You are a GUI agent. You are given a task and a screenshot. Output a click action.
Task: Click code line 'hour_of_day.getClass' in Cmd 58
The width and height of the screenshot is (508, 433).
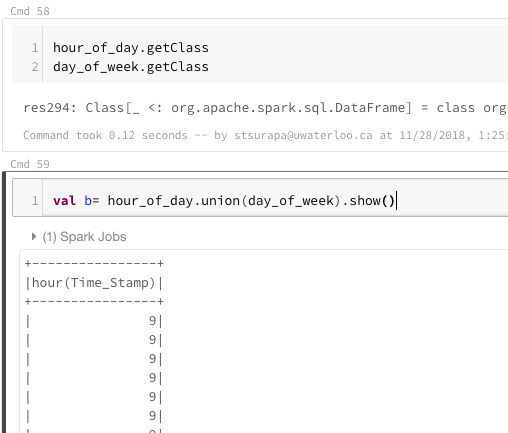point(131,48)
